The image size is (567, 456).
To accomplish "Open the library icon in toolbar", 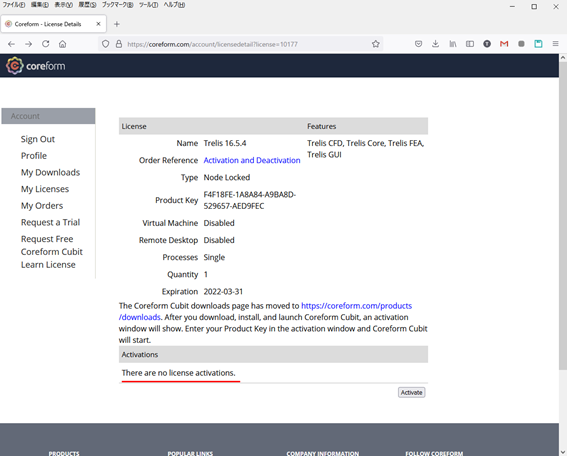I will 453,44.
